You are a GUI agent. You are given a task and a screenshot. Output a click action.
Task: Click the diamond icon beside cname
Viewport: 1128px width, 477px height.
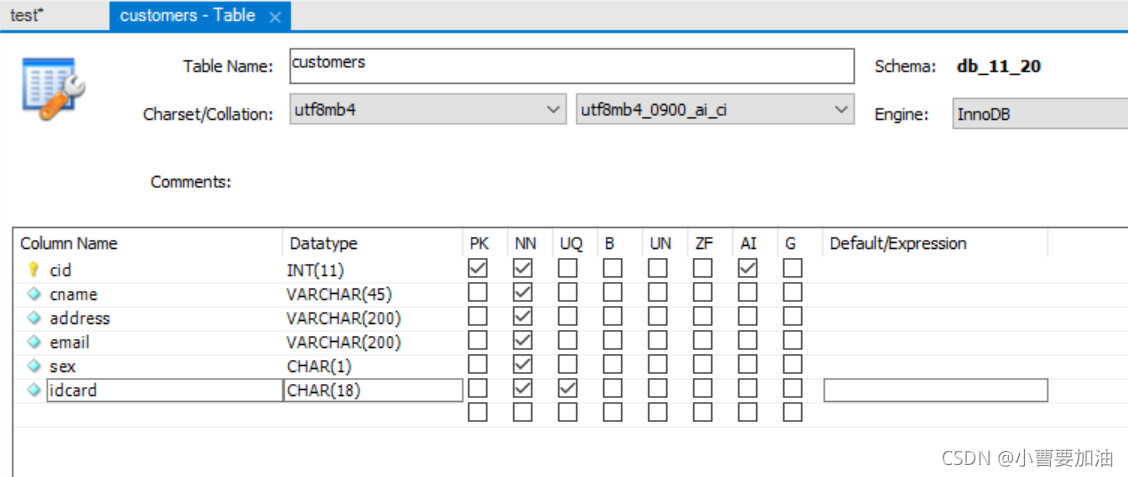(x=33, y=294)
